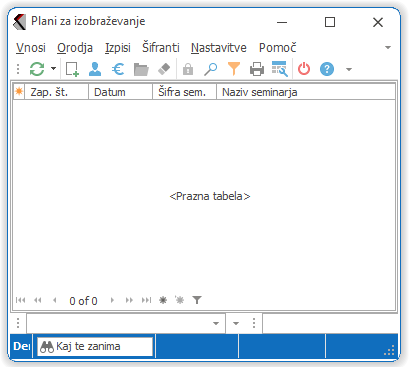This screenshot has height=367, width=412.
Task: Open the Šifranti menu
Action: pyautogui.click(x=161, y=47)
